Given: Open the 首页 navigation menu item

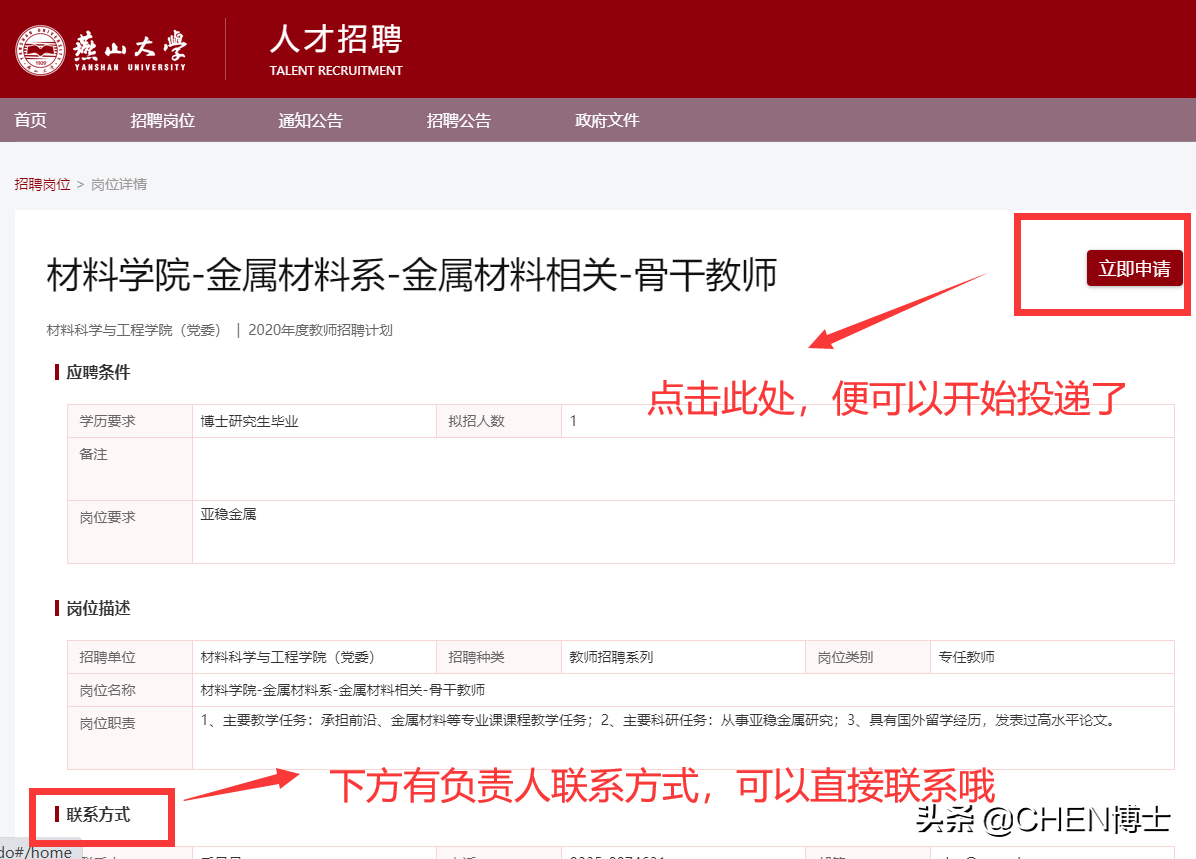Looking at the screenshot, I should click(30, 120).
